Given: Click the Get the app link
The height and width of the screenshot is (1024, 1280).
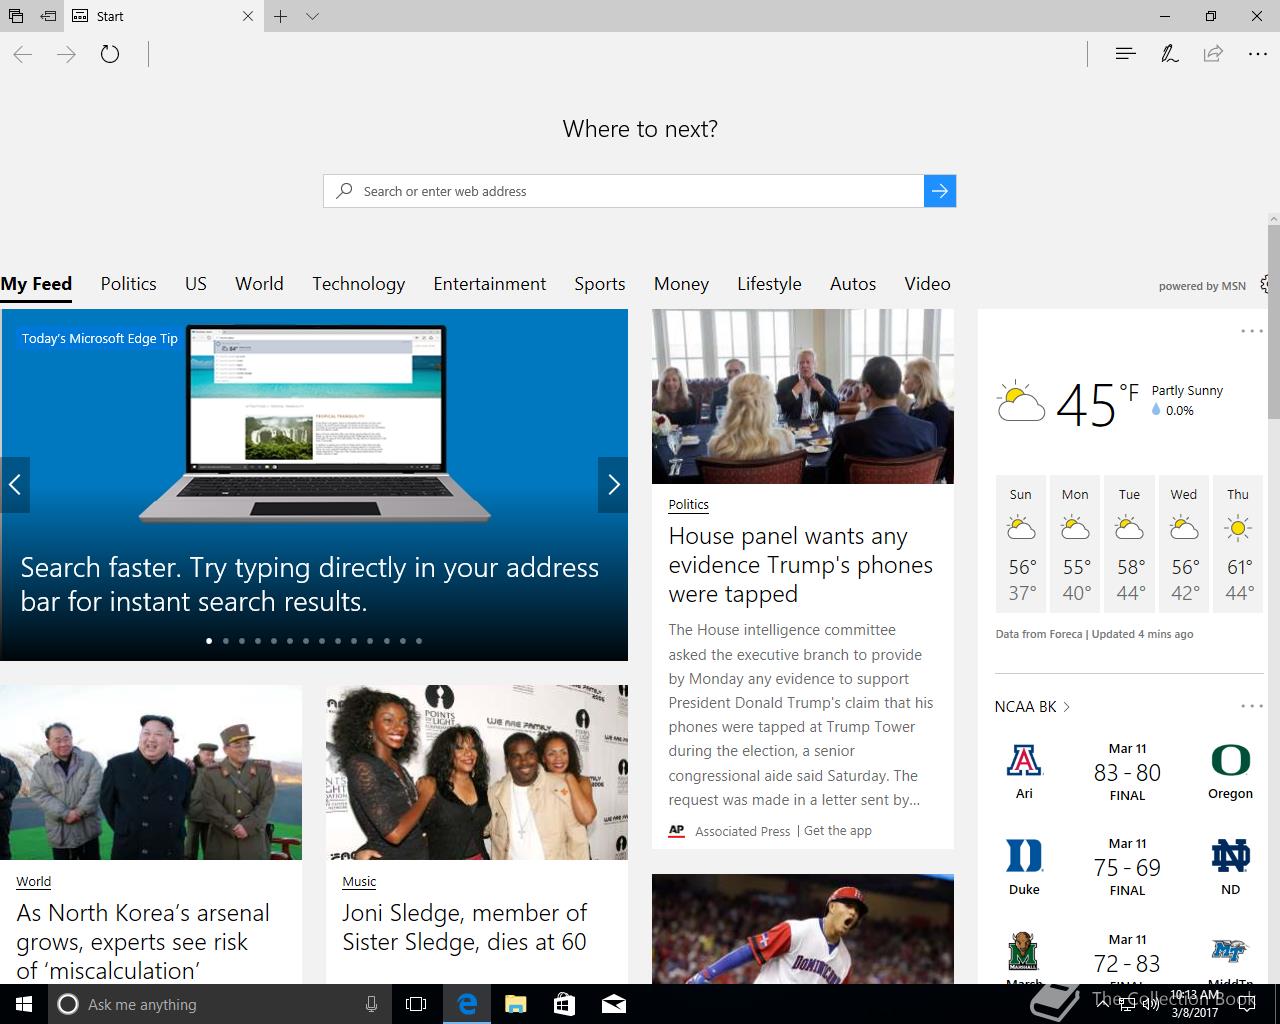Looking at the screenshot, I should [838, 831].
